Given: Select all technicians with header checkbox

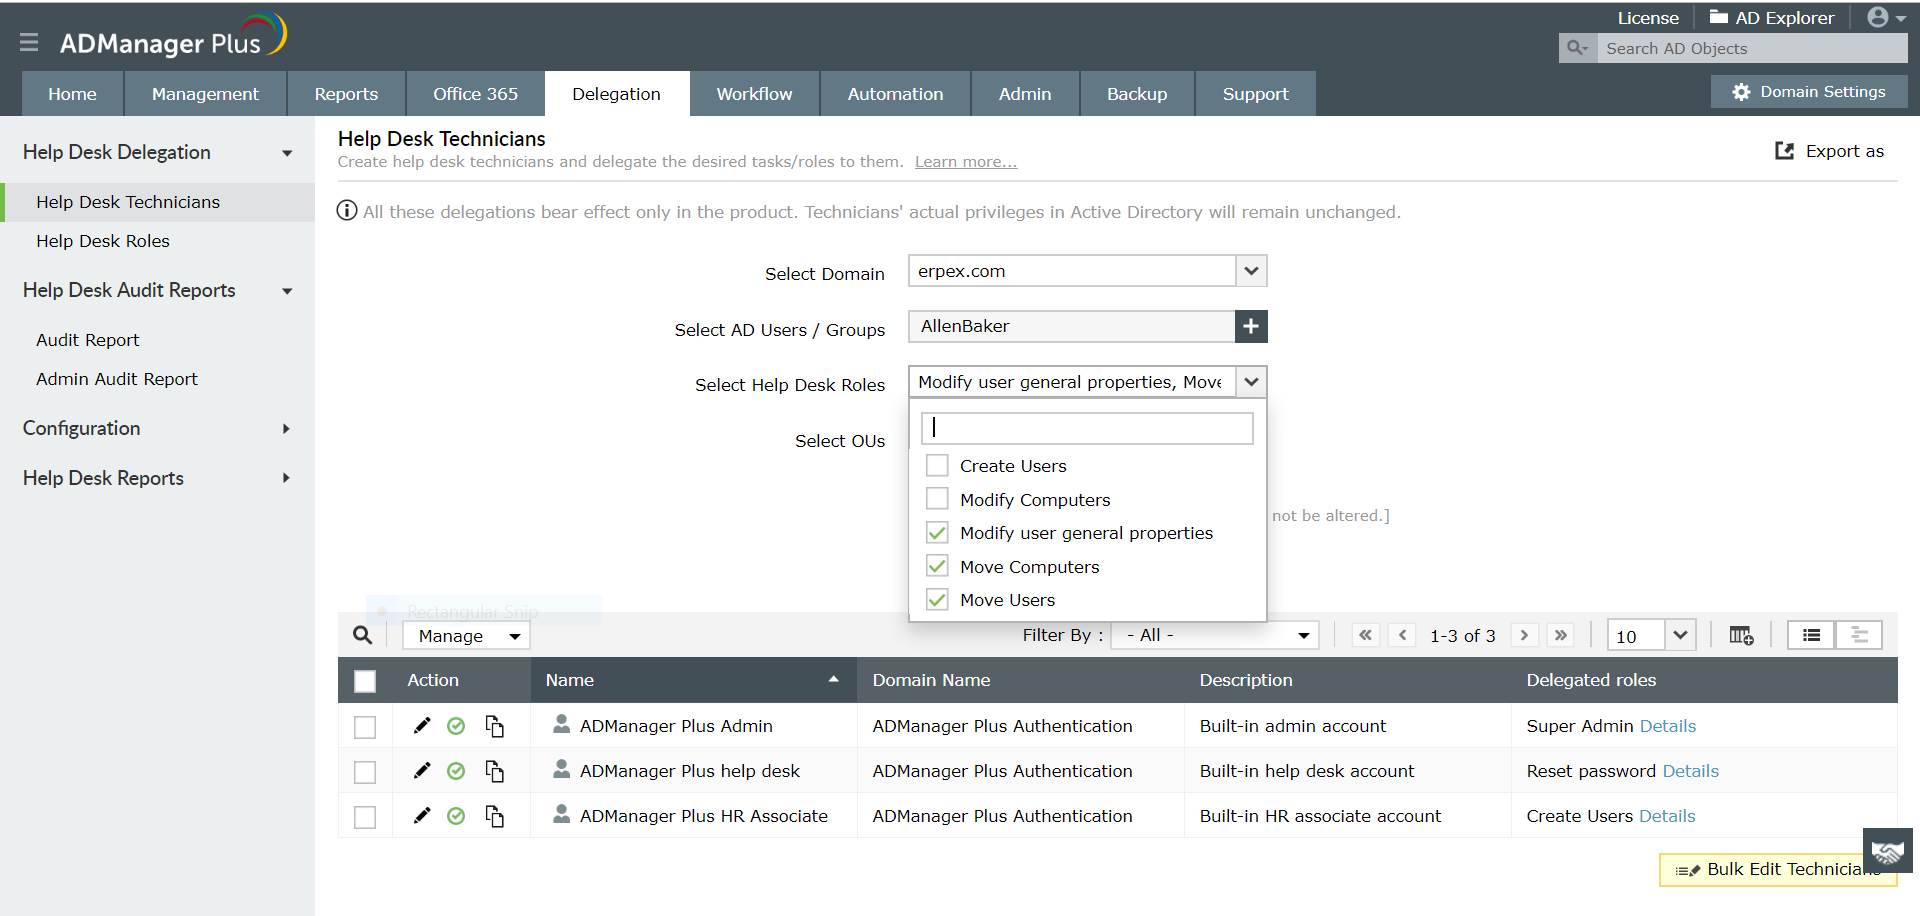Looking at the screenshot, I should coord(365,681).
